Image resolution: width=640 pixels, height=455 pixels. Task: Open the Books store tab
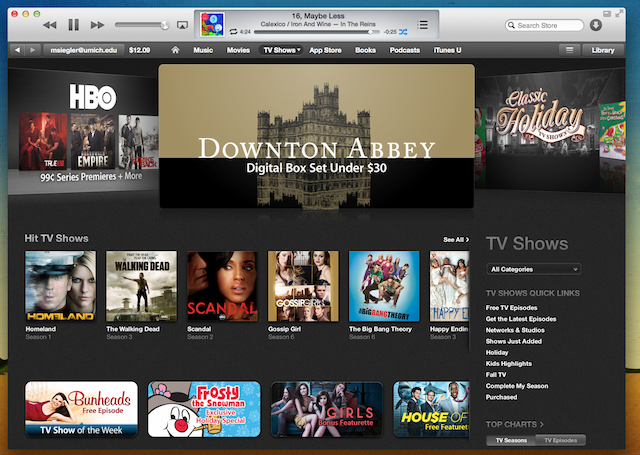coord(365,50)
